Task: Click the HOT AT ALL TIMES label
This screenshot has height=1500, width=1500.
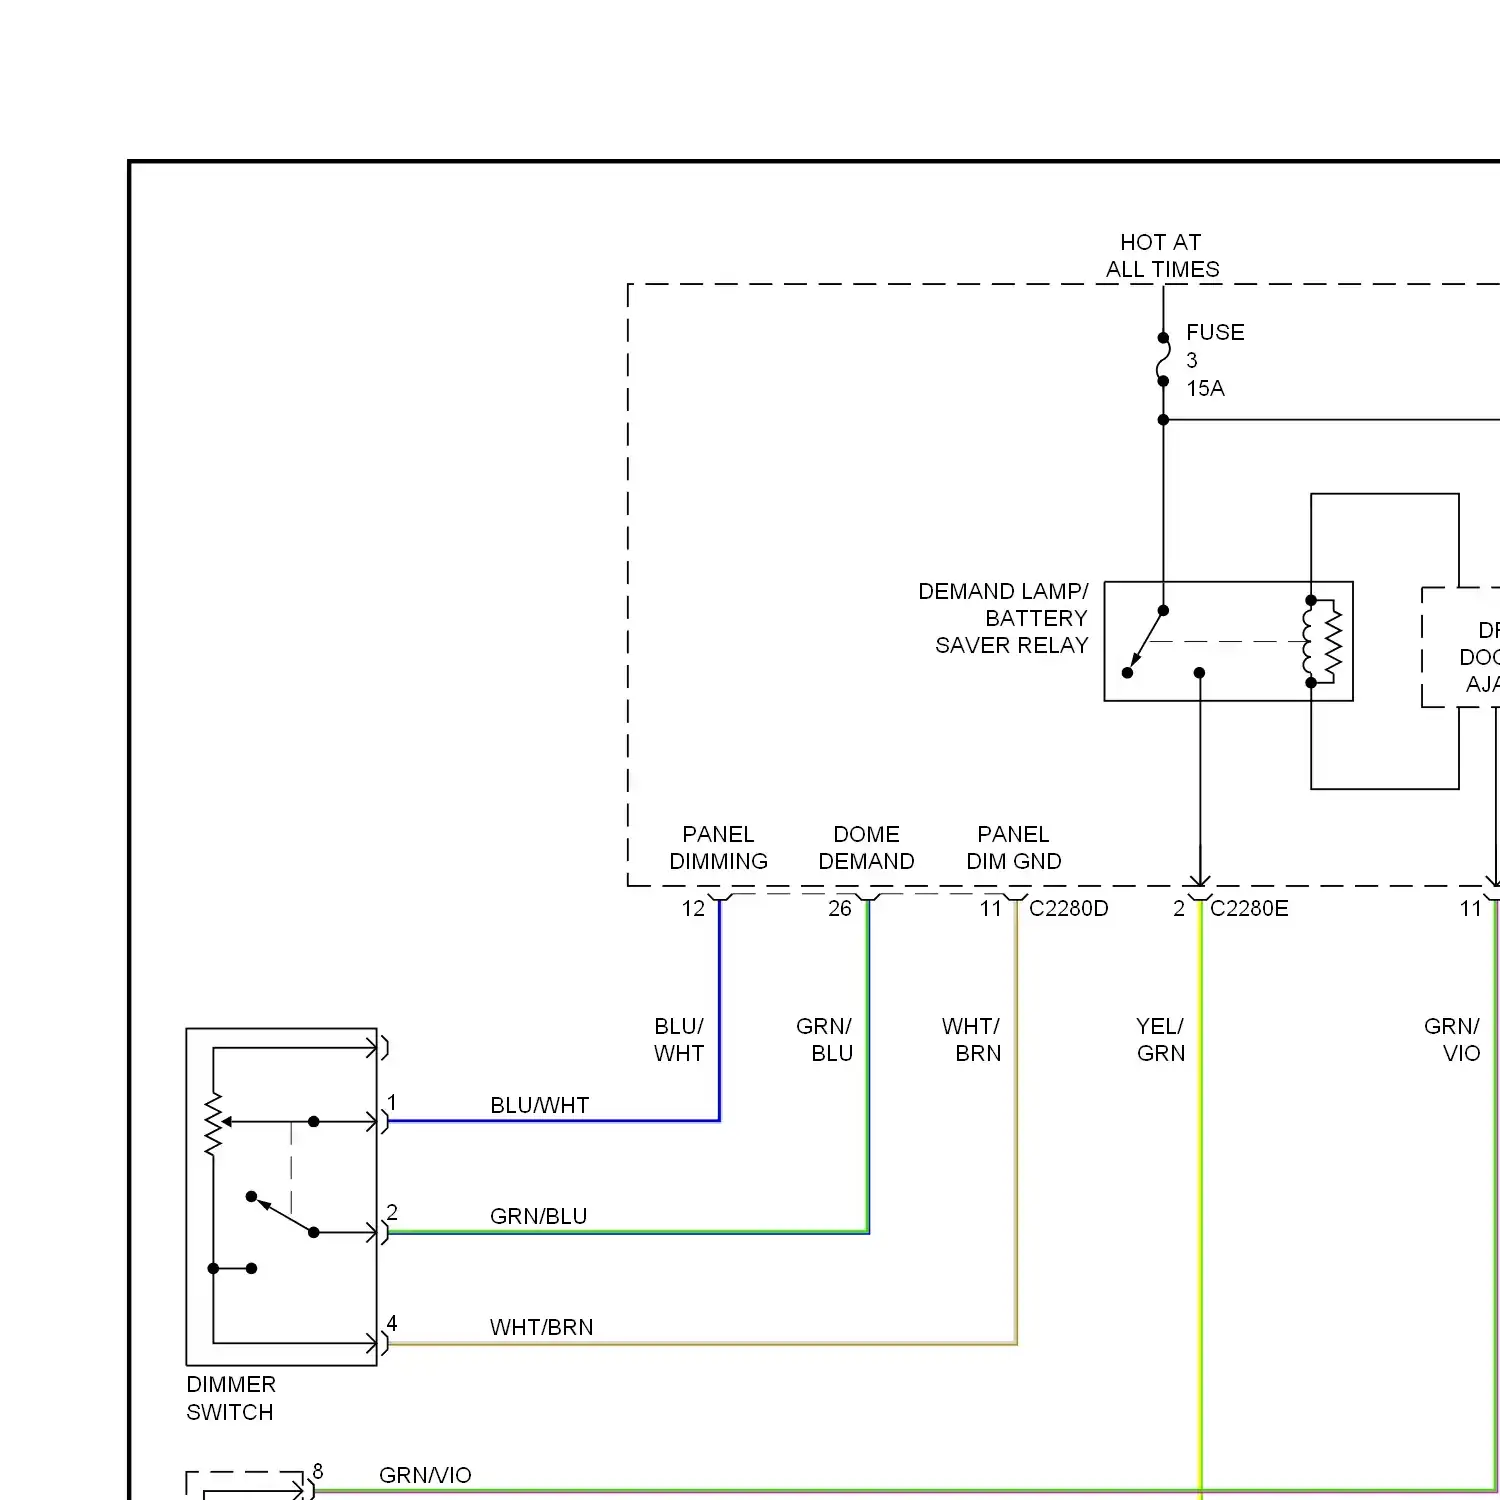Action: (x=1162, y=256)
